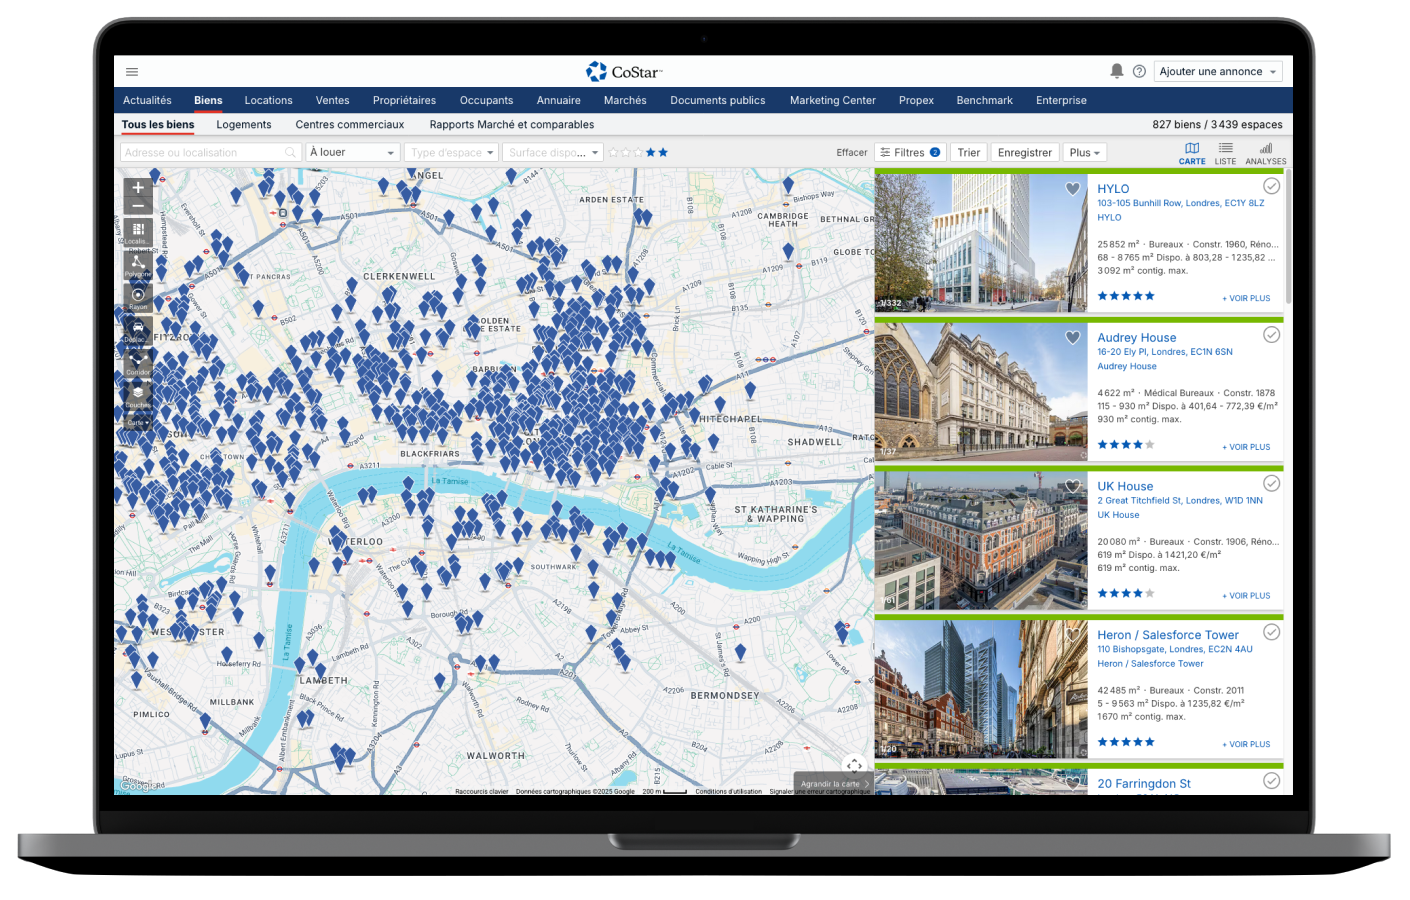The width and height of the screenshot is (1410, 900).
Task: Open the Type d'espace dropdown
Action: point(452,153)
